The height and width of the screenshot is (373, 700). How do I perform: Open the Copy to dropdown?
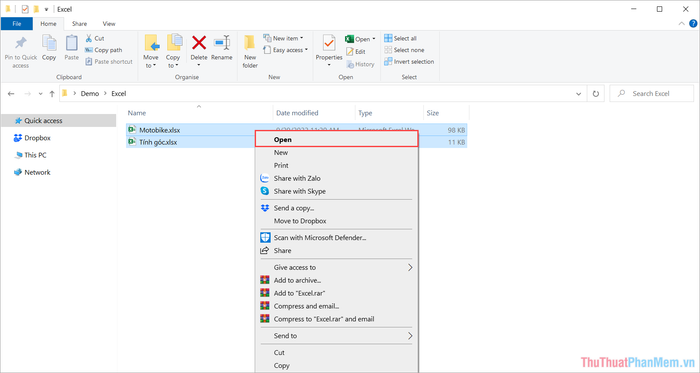coord(173,51)
